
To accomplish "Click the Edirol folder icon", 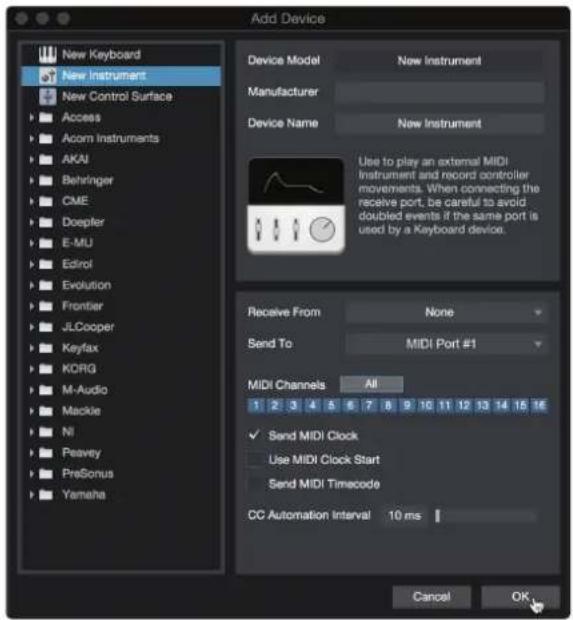I will click(x=46, y=264).
